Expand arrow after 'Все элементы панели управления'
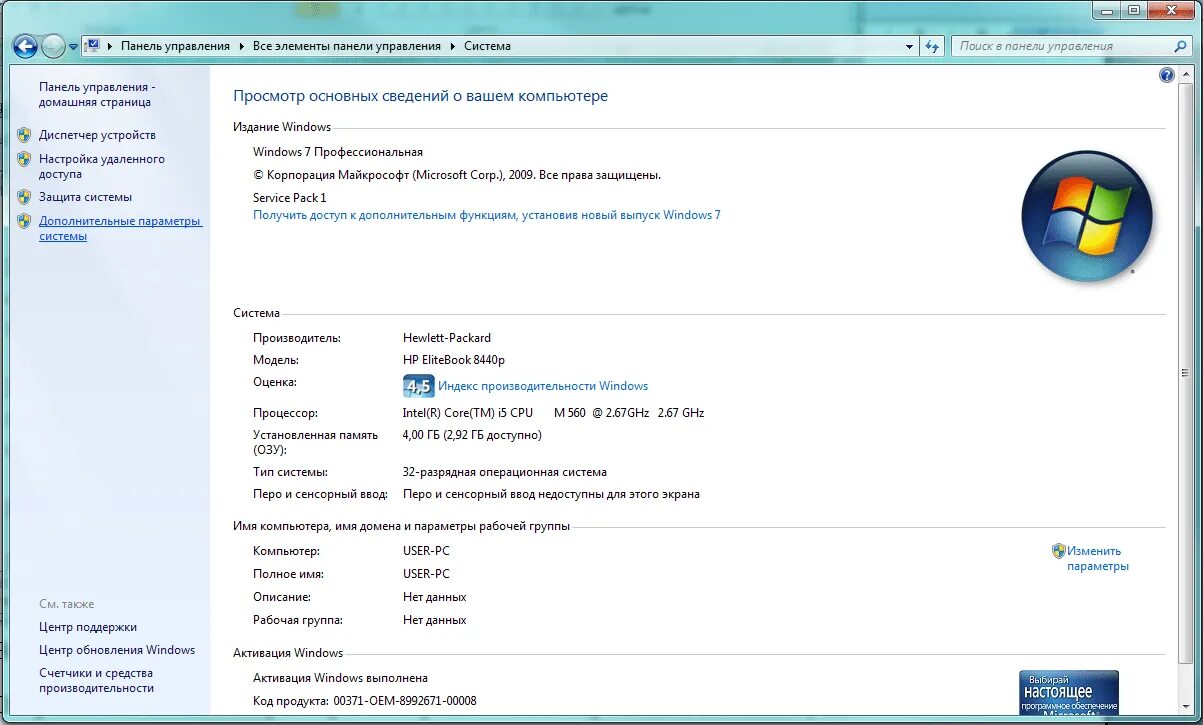Image resolution: width=1203 pixels, height=725 pixels. coord(452,46)
